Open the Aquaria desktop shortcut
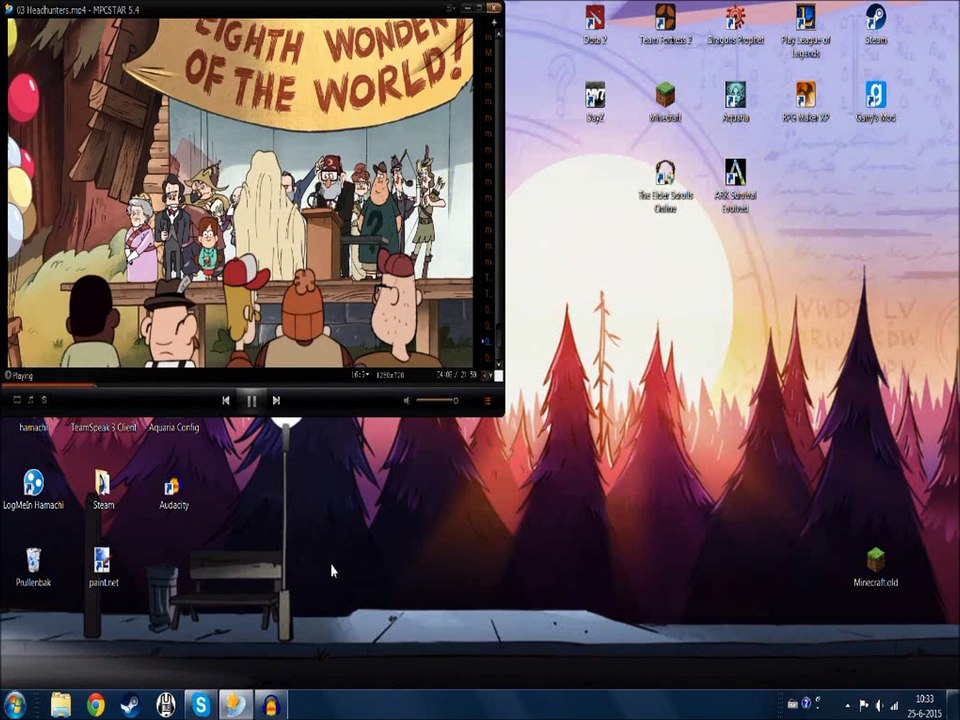 coord(735,102)
